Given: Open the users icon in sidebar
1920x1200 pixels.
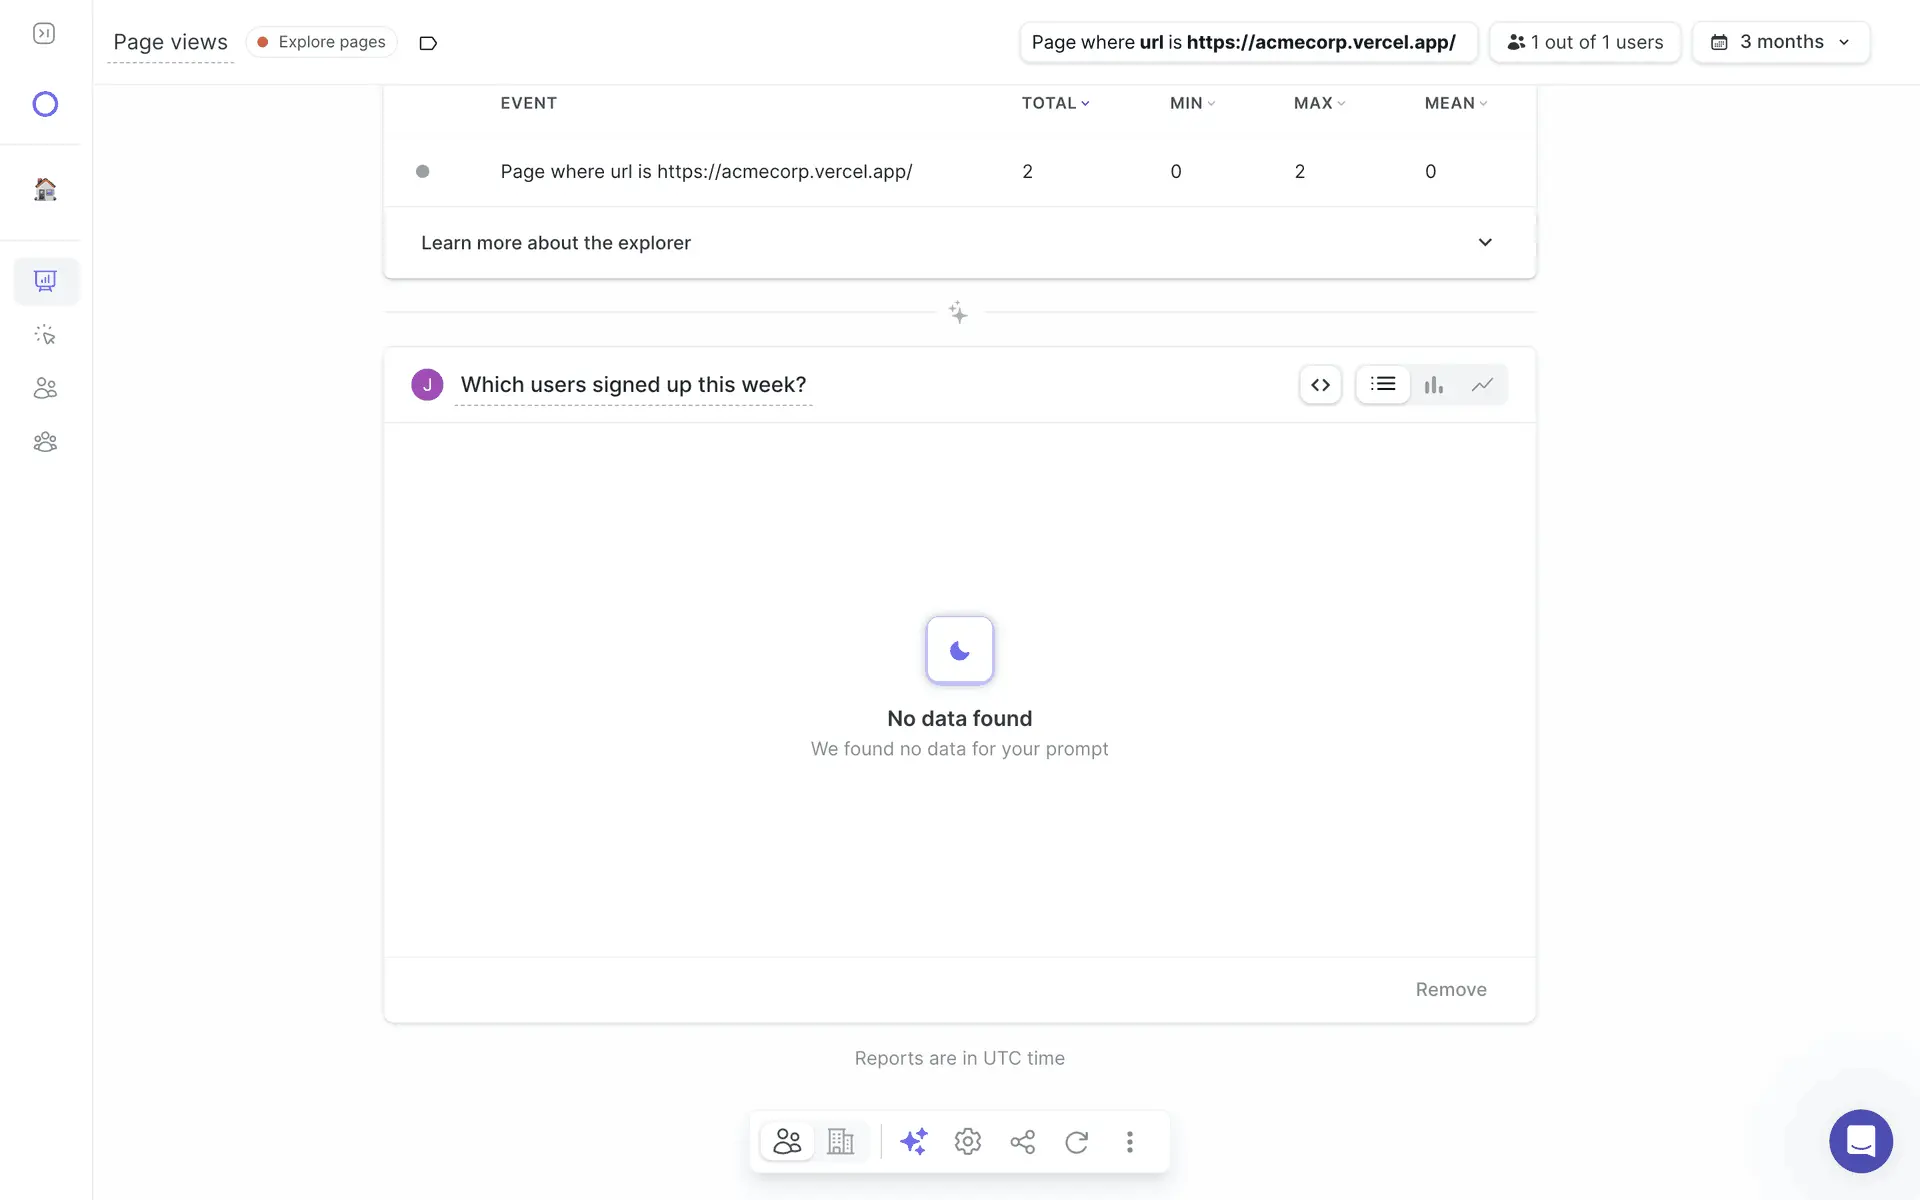Looking at the screenshot, I should [45, 388].
